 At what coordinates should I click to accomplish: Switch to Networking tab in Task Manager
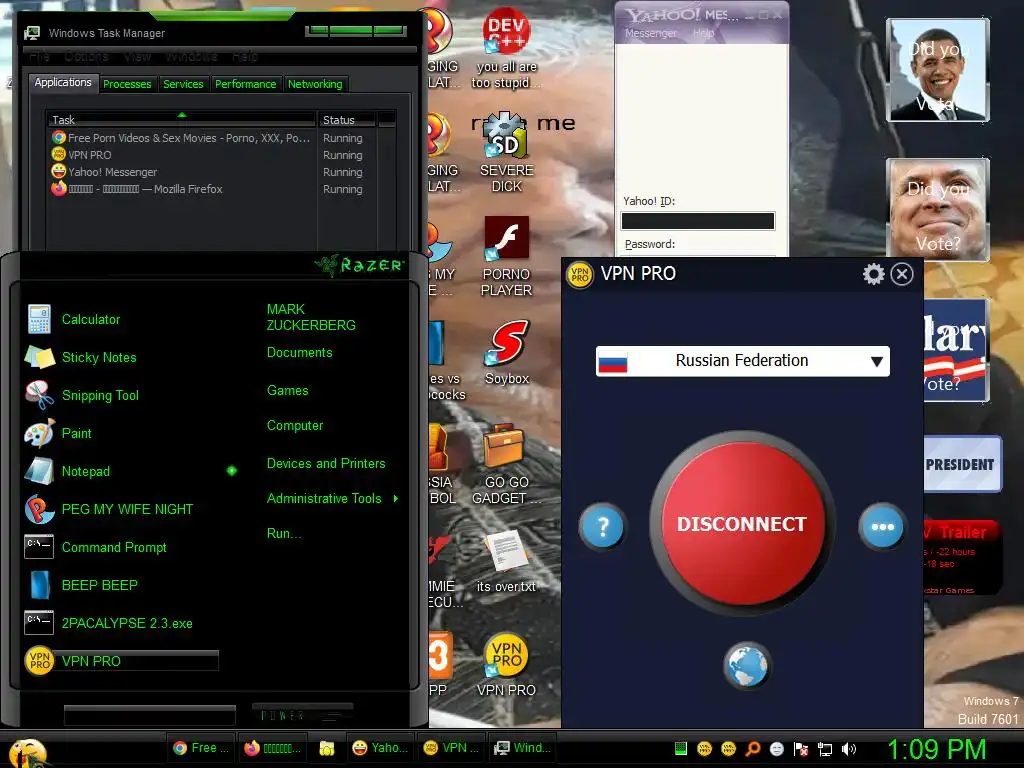(x=315, y=84)
